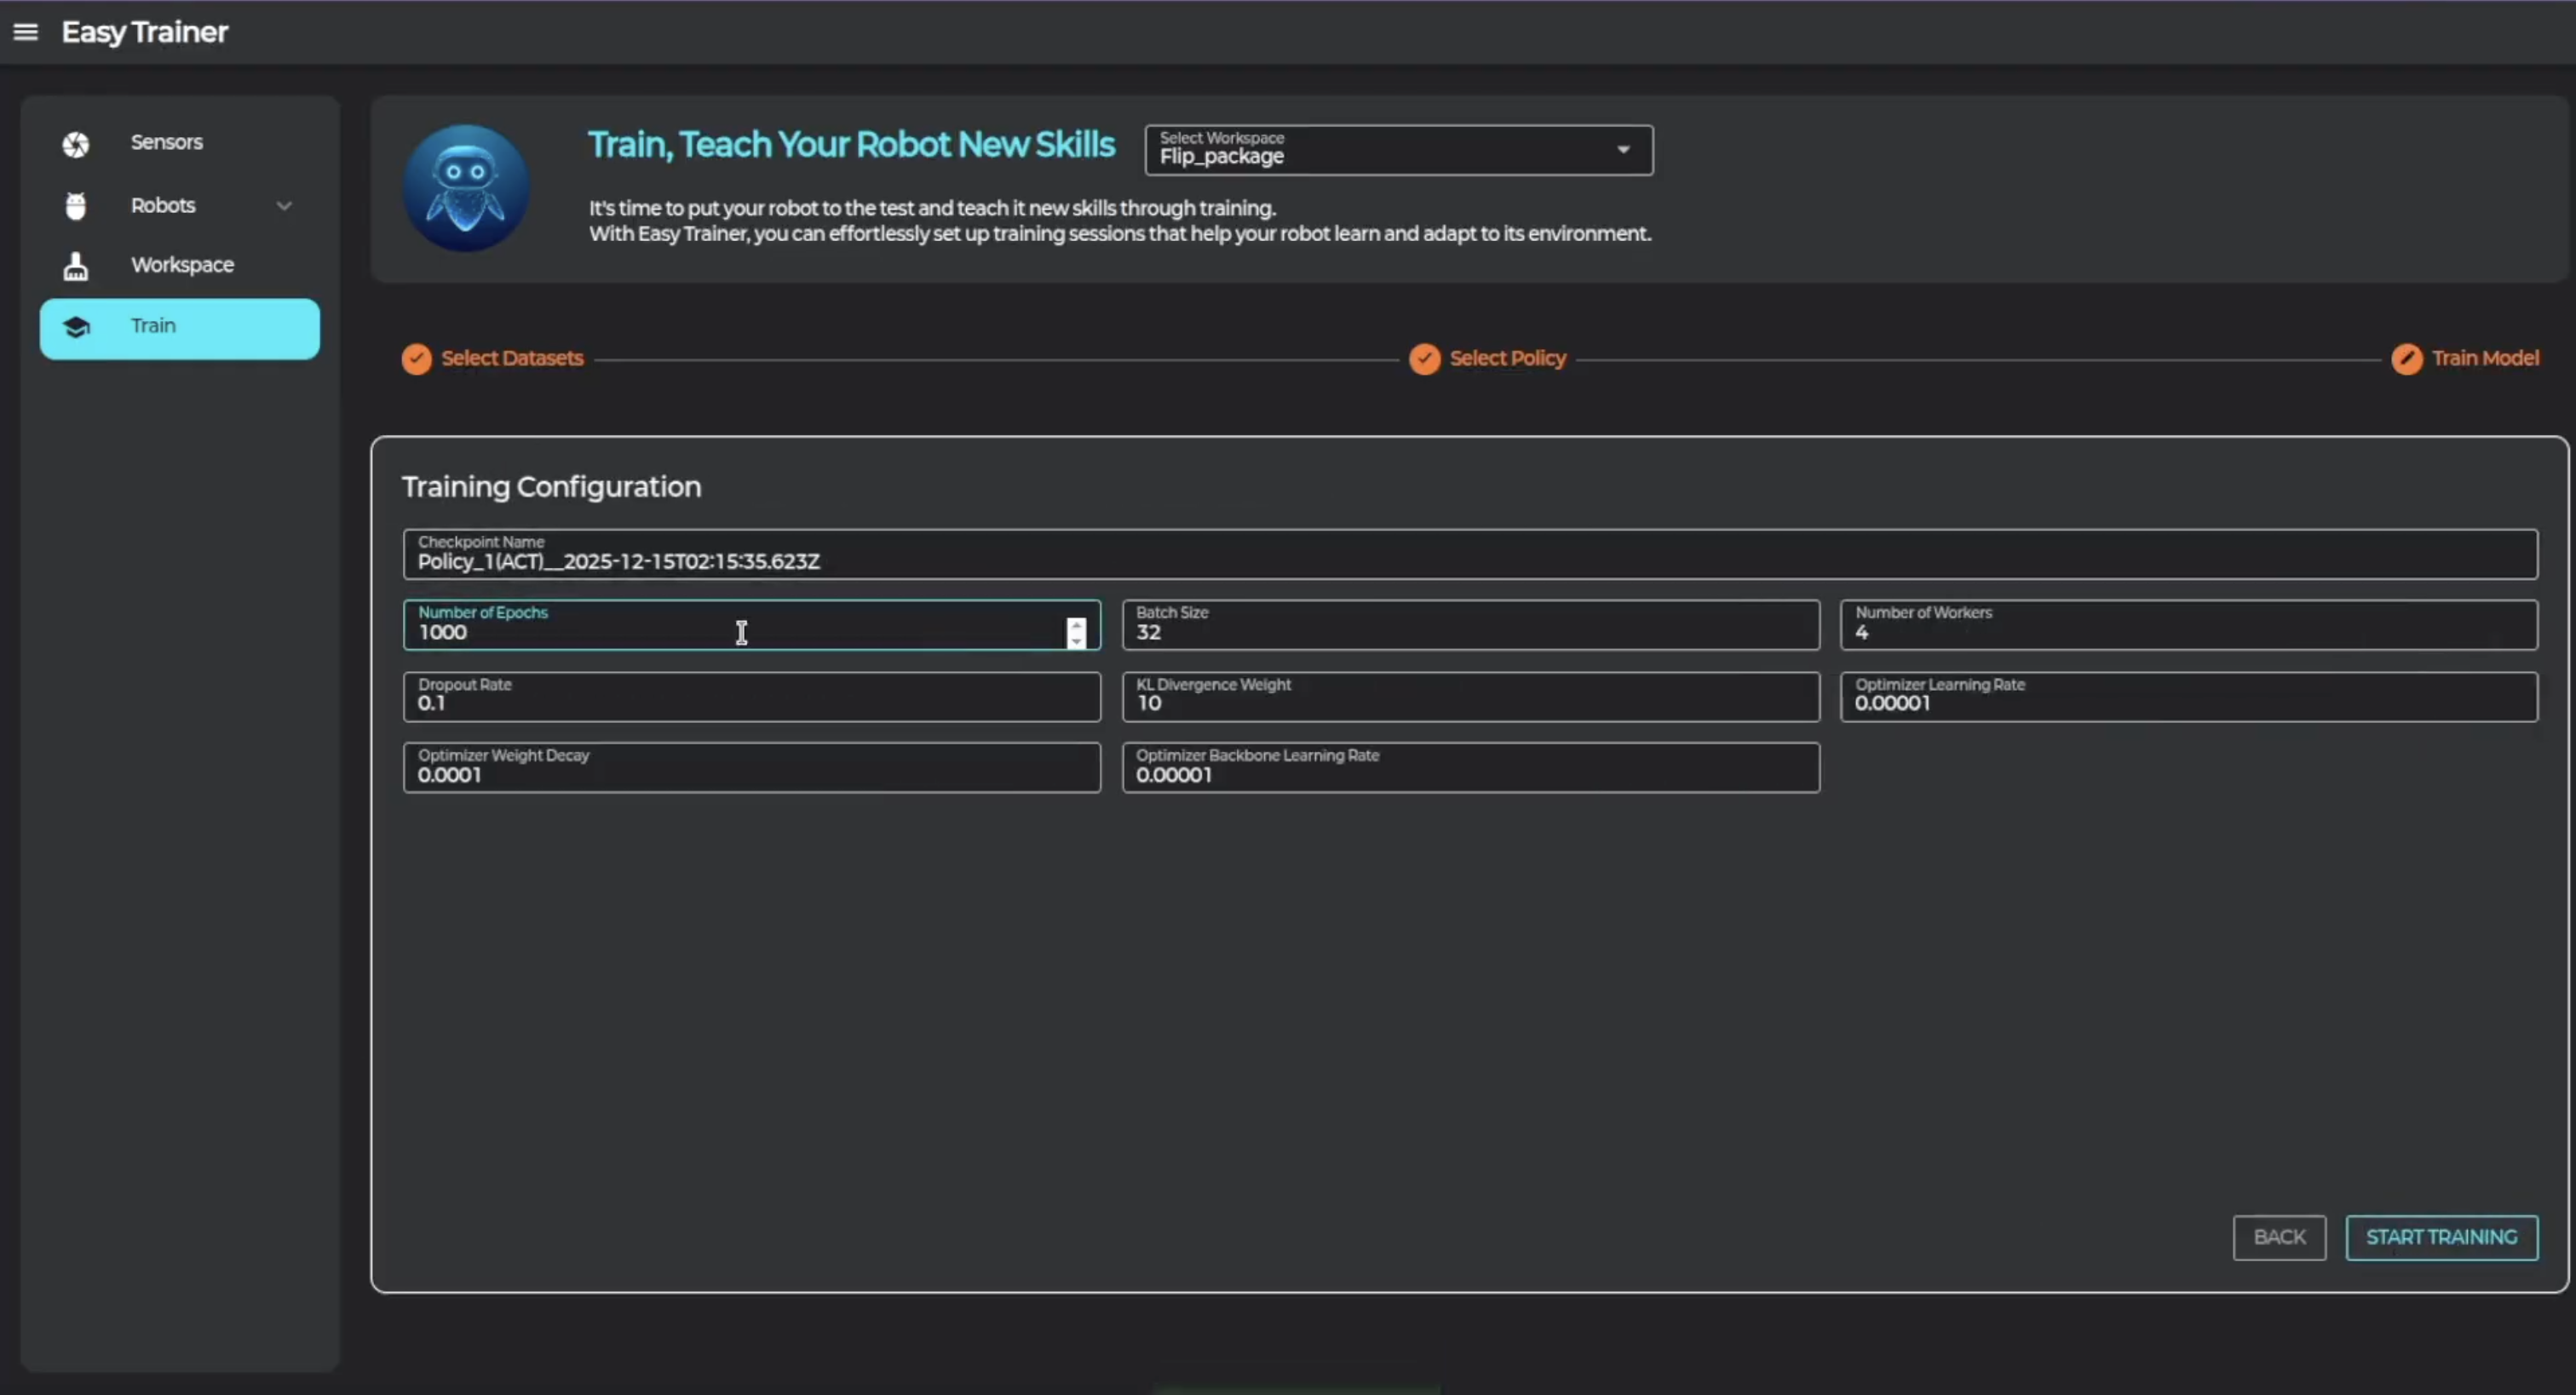Click the Train graduation cap icon

pos(76,327)
